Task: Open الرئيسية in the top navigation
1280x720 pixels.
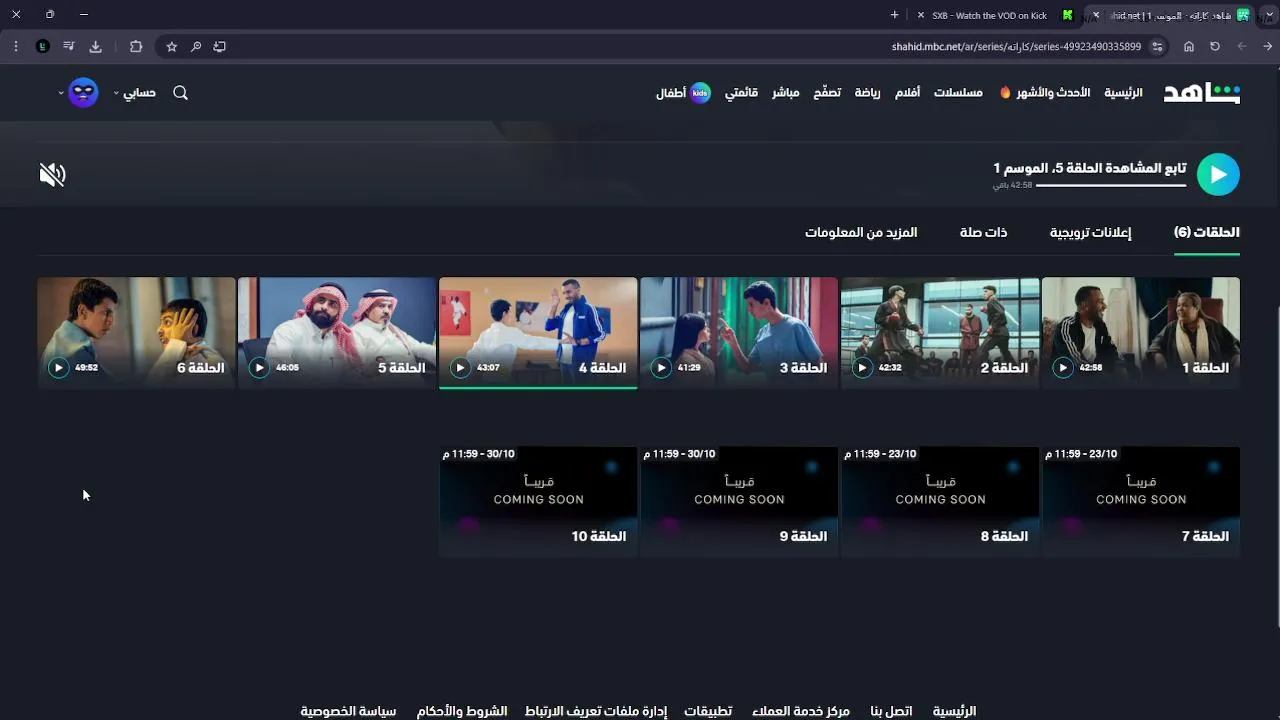Action: click(x=1123, y=93)
